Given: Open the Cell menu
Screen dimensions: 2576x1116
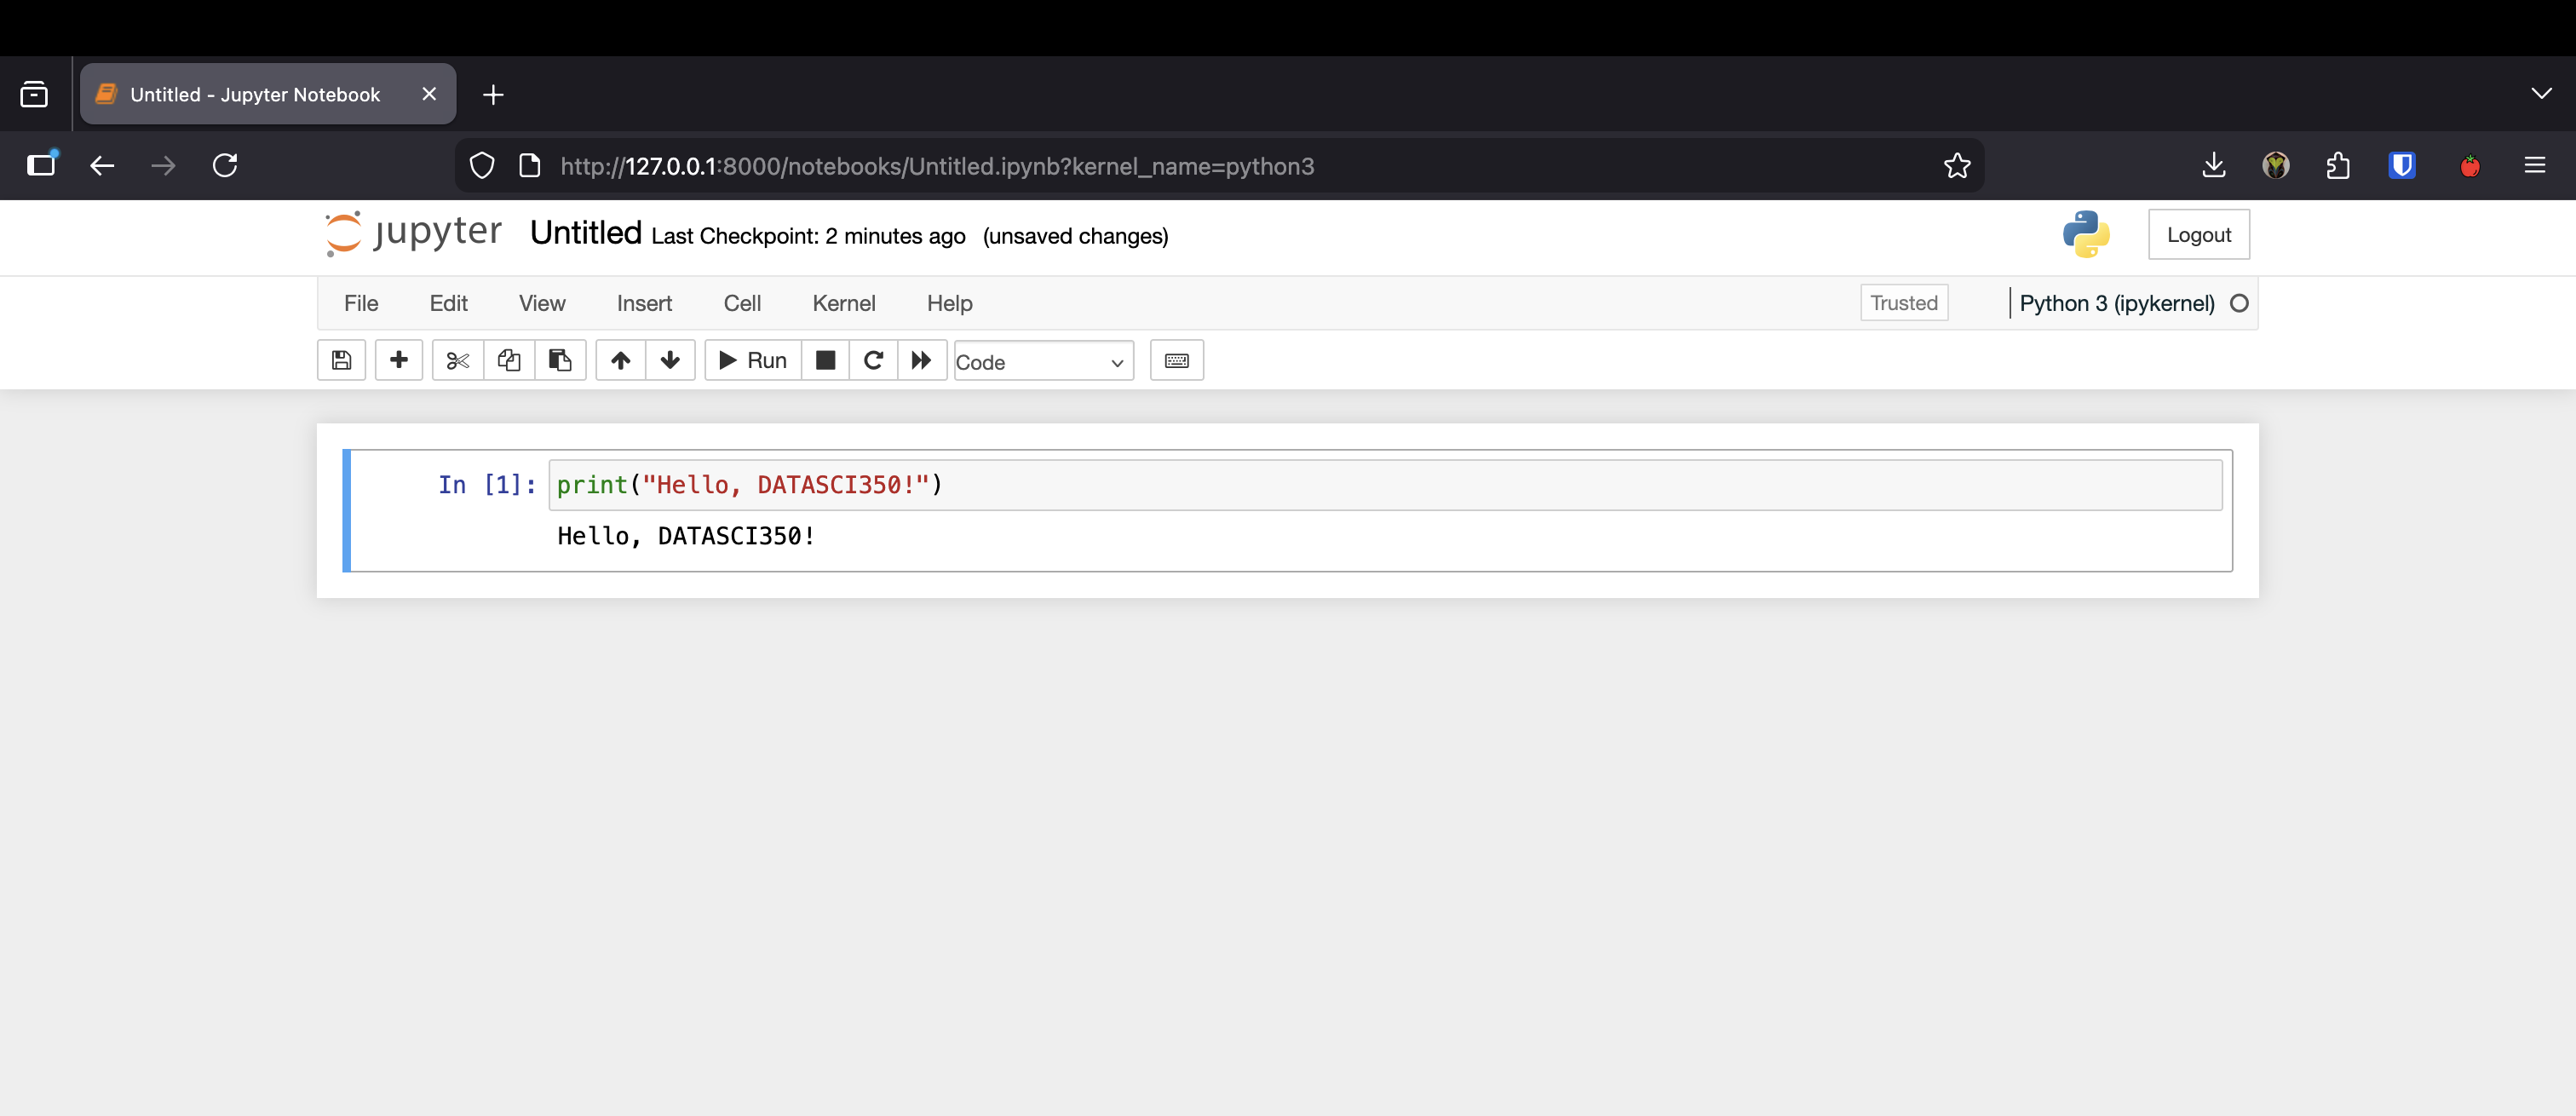Looking at the screenshot, I should coord(742,303).
